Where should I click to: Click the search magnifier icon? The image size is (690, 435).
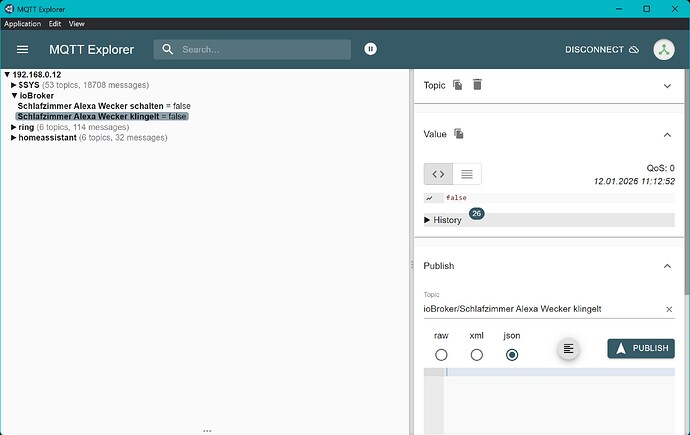tap(167, 49)
